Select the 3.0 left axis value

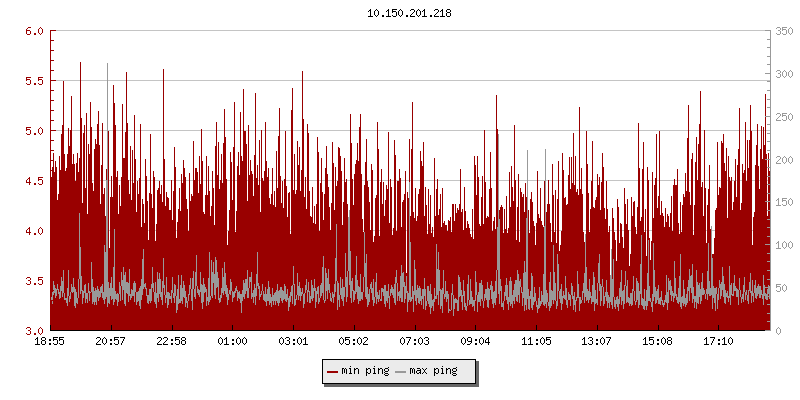click(34, 331)
